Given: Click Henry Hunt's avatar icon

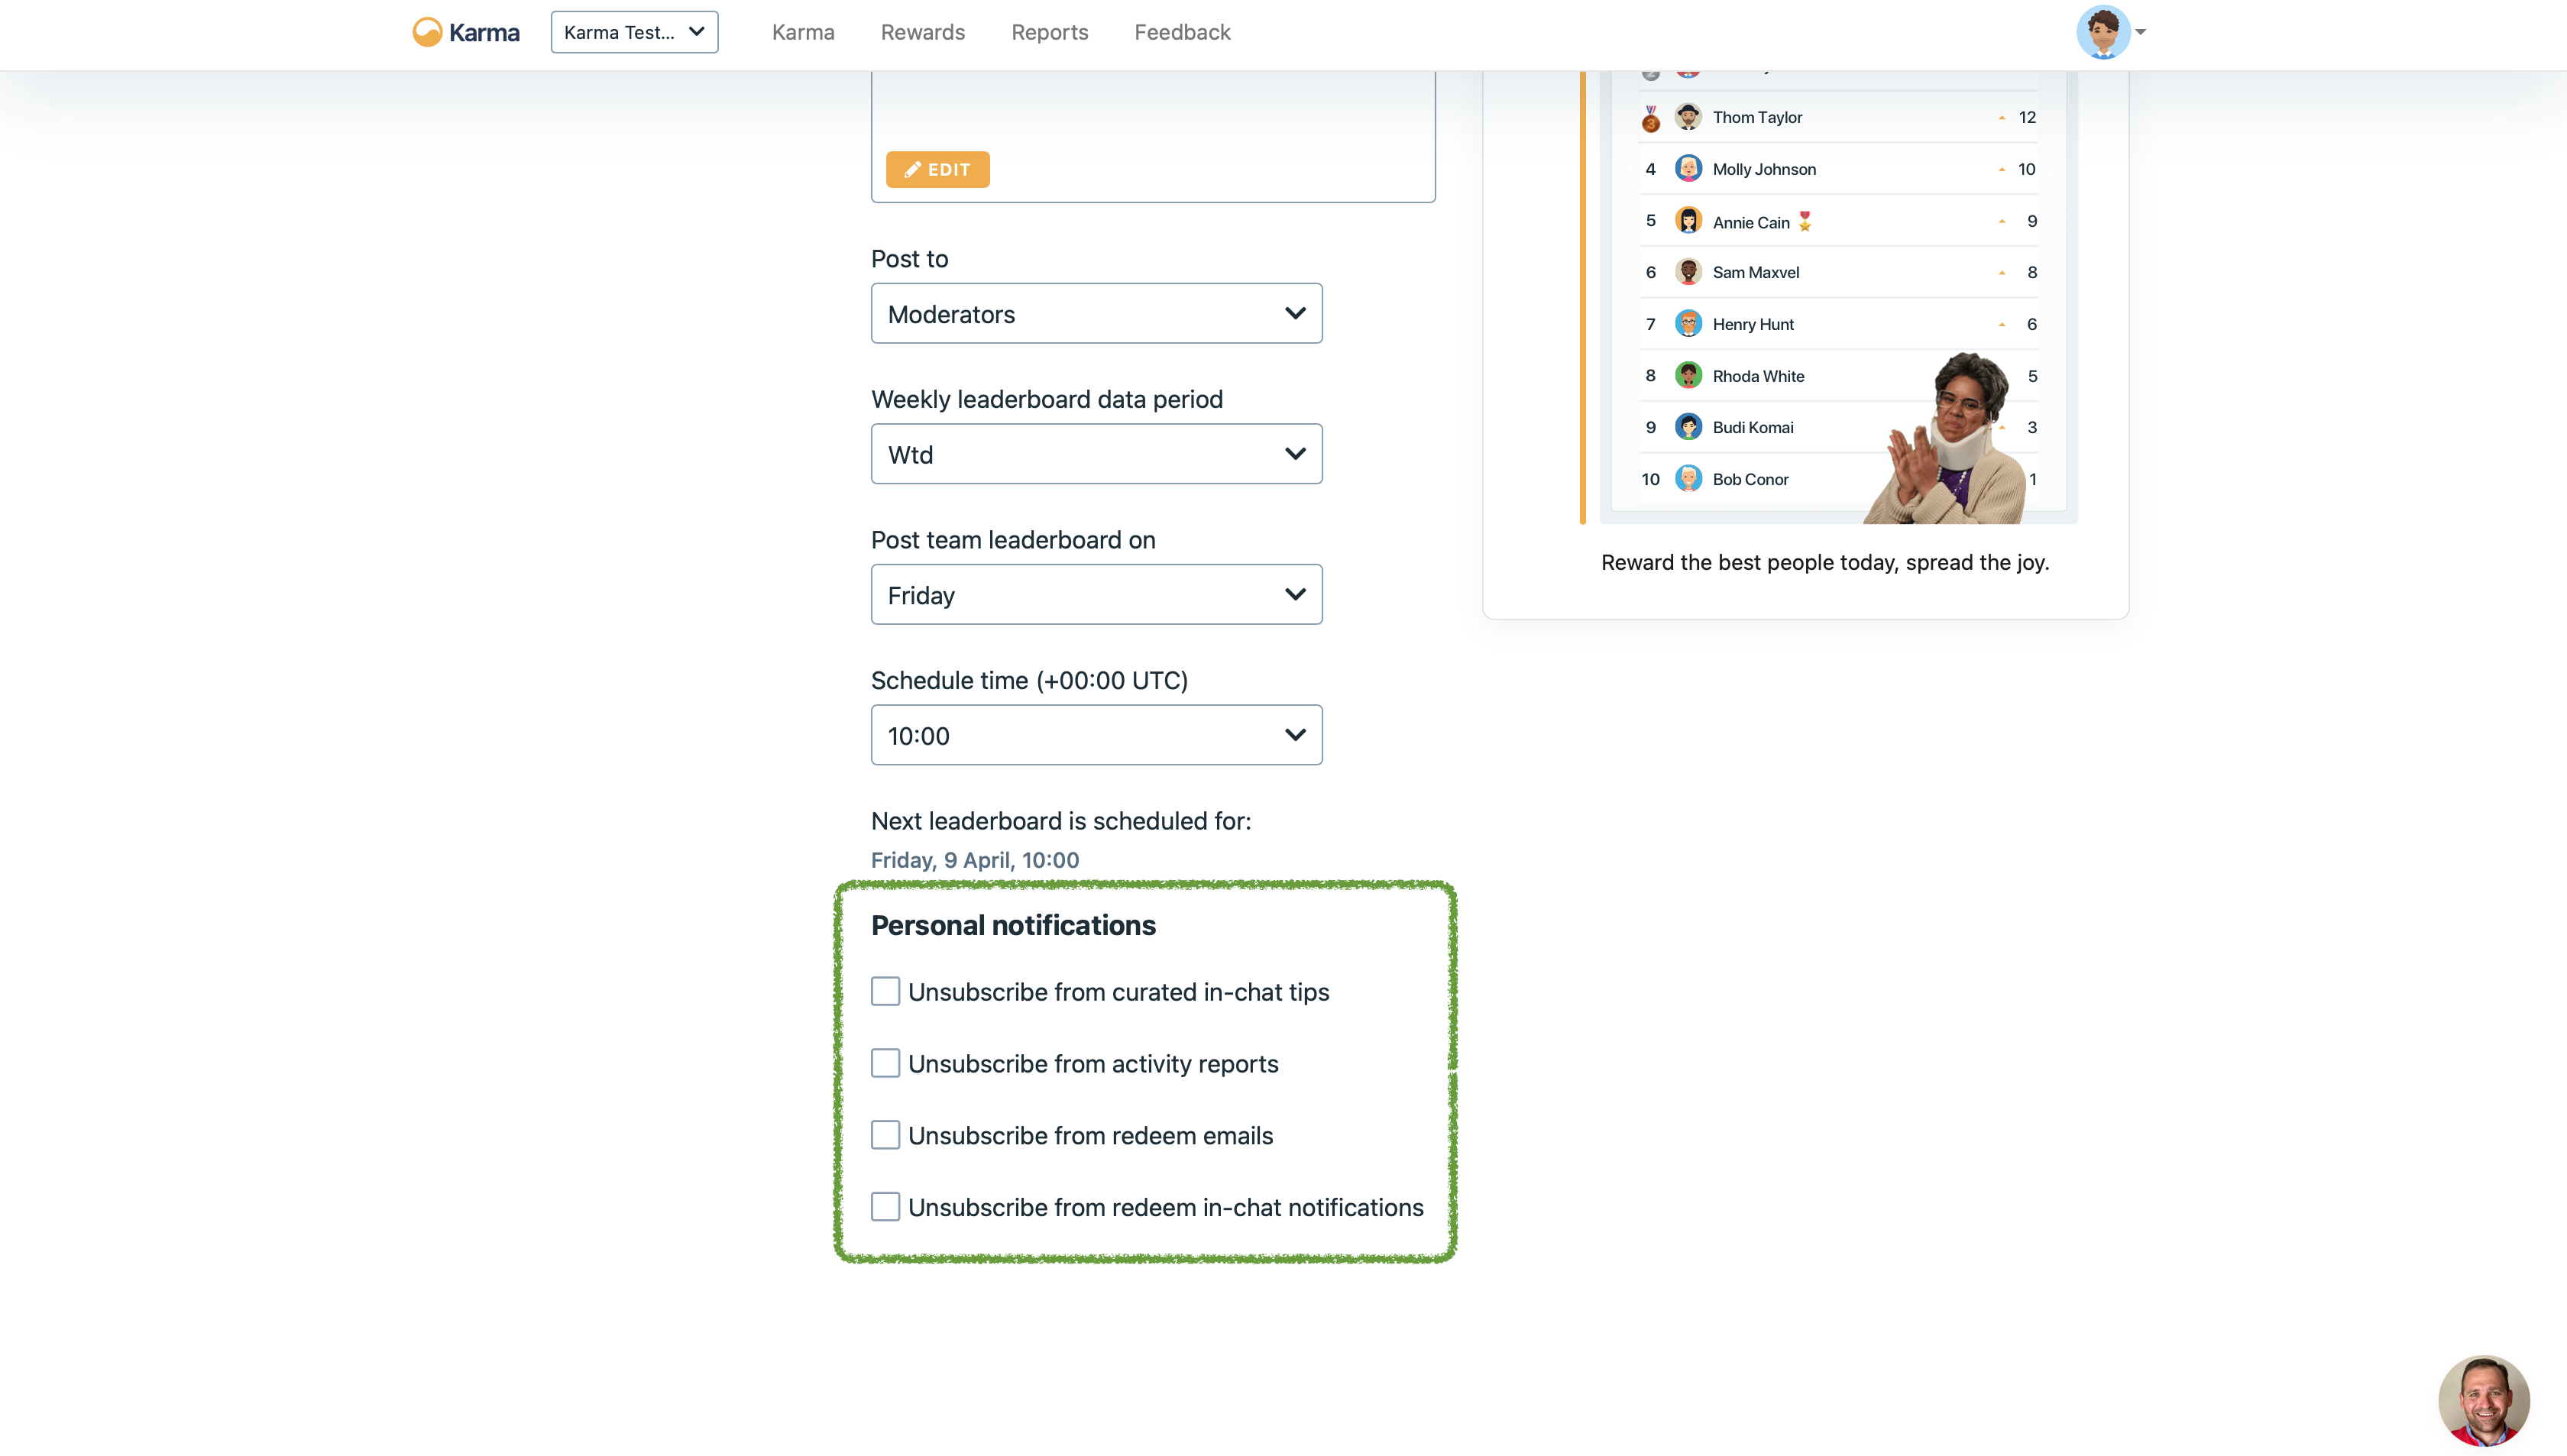Looking at the screenshot, I should click(x=1688, y=324).
